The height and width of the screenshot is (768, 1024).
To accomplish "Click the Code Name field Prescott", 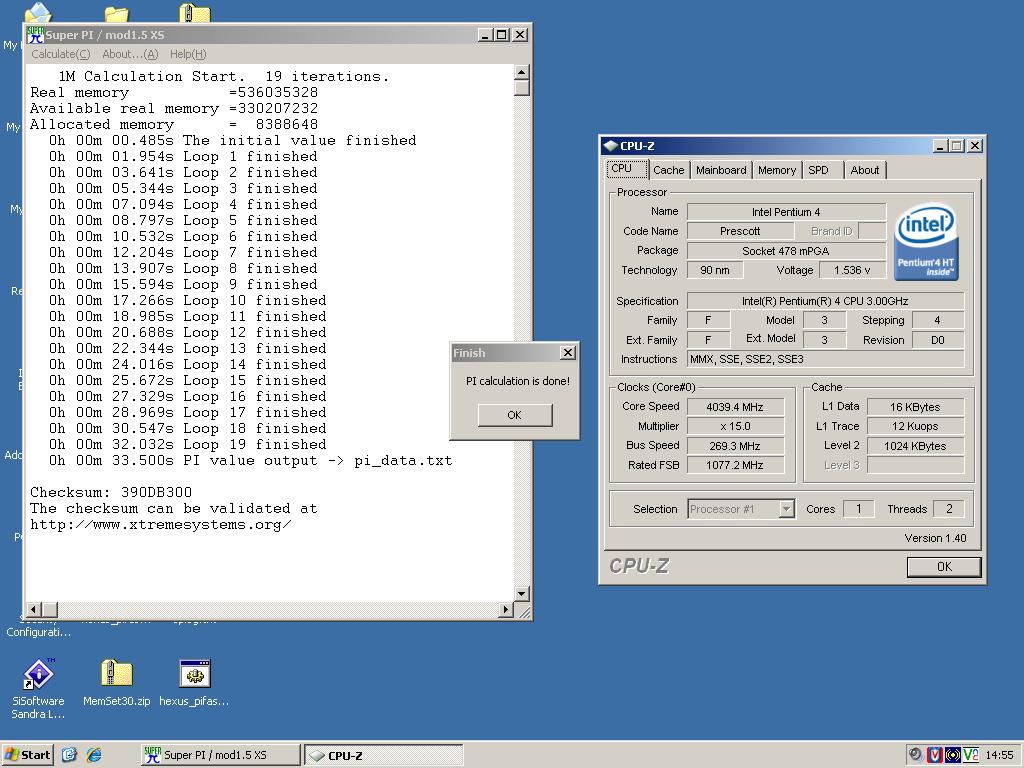I will (740, 231).
